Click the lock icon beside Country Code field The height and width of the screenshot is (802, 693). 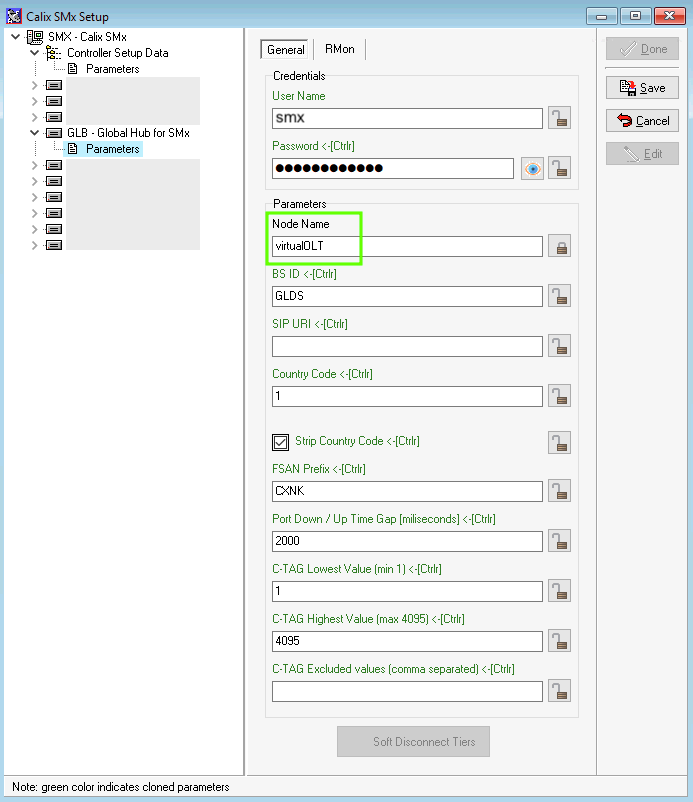(x=560, y=396)
